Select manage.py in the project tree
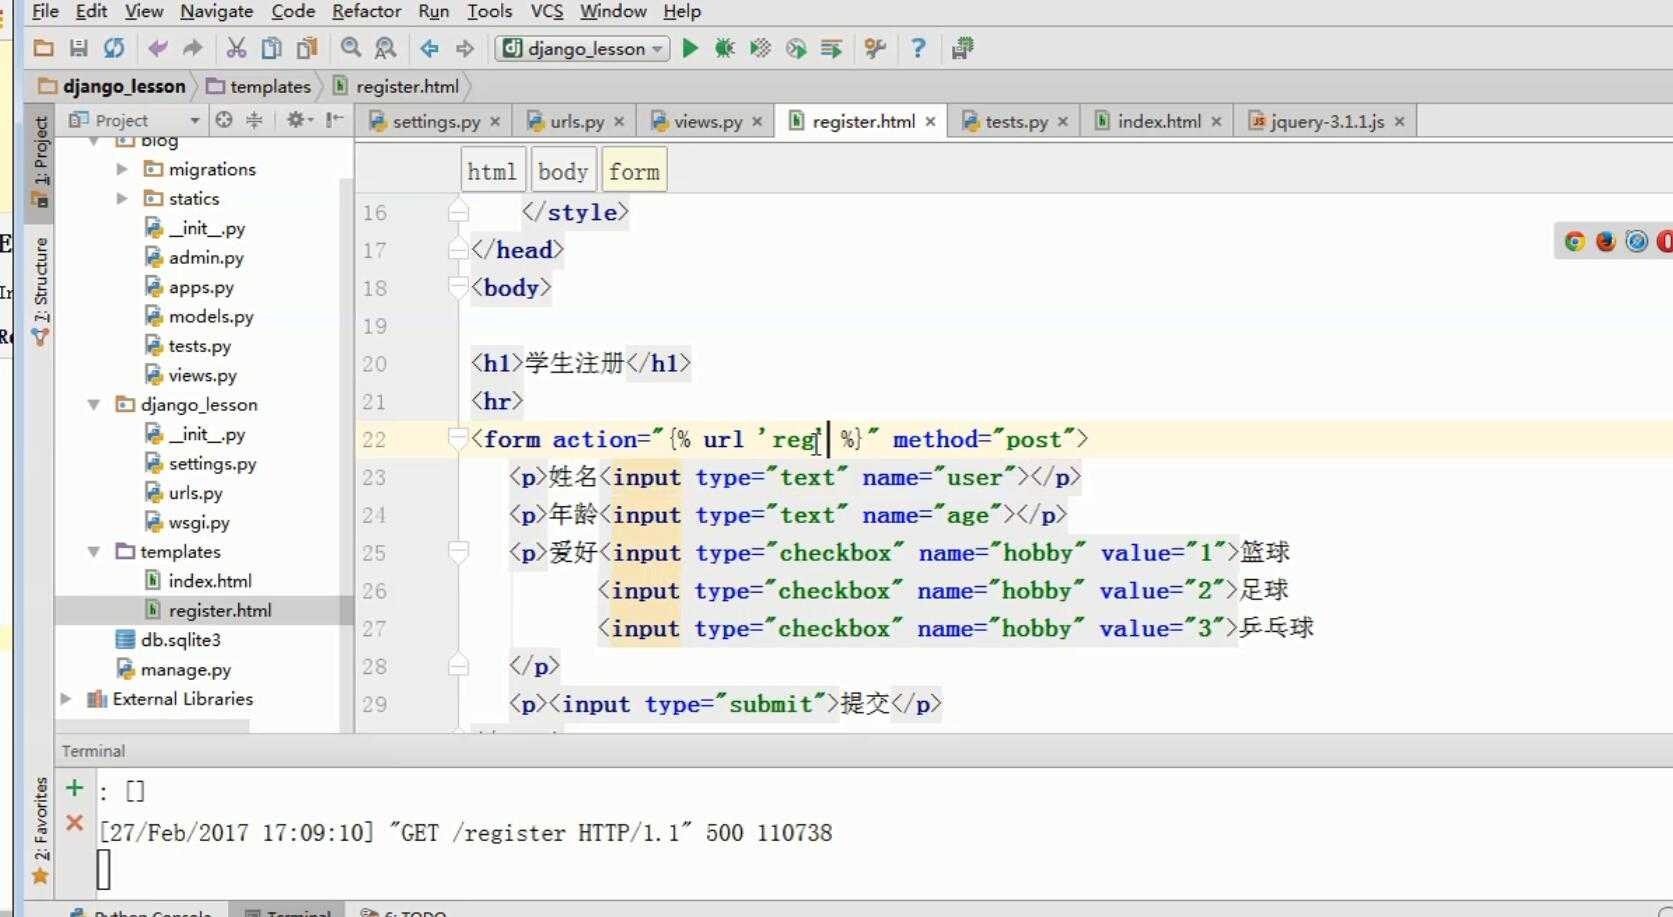 coord(174,669)
